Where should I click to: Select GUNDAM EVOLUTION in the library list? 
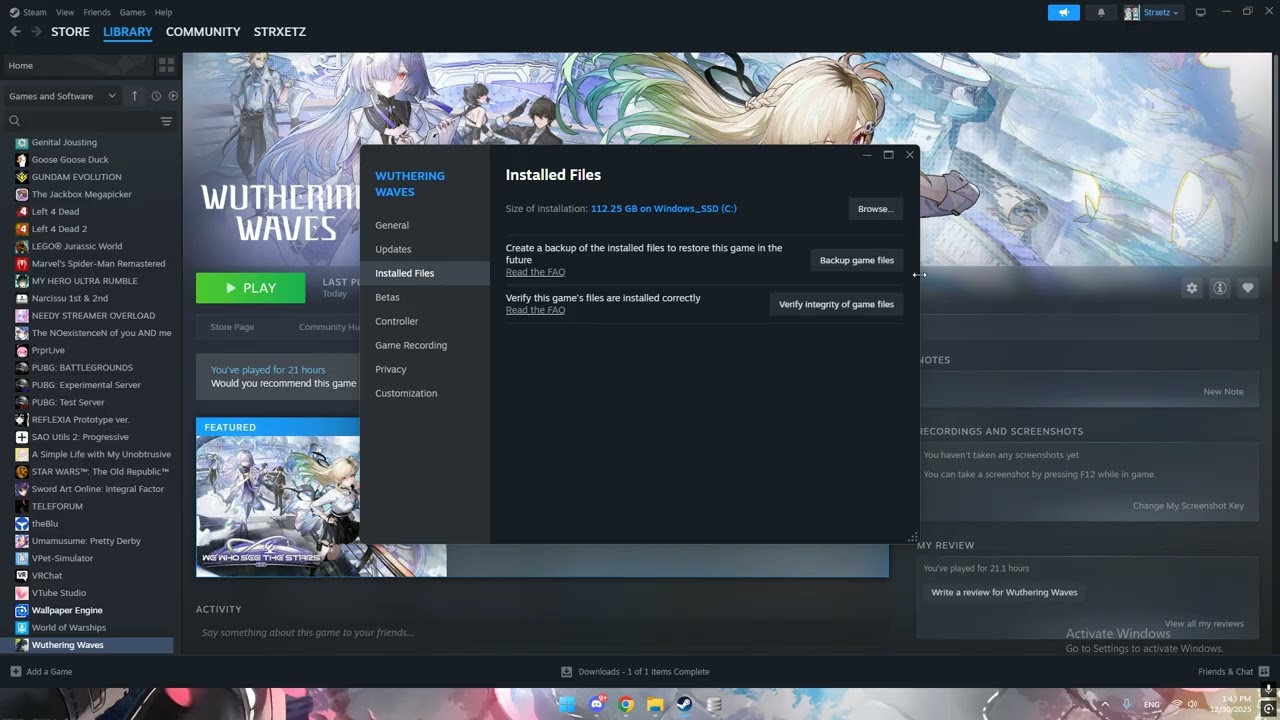76,177
